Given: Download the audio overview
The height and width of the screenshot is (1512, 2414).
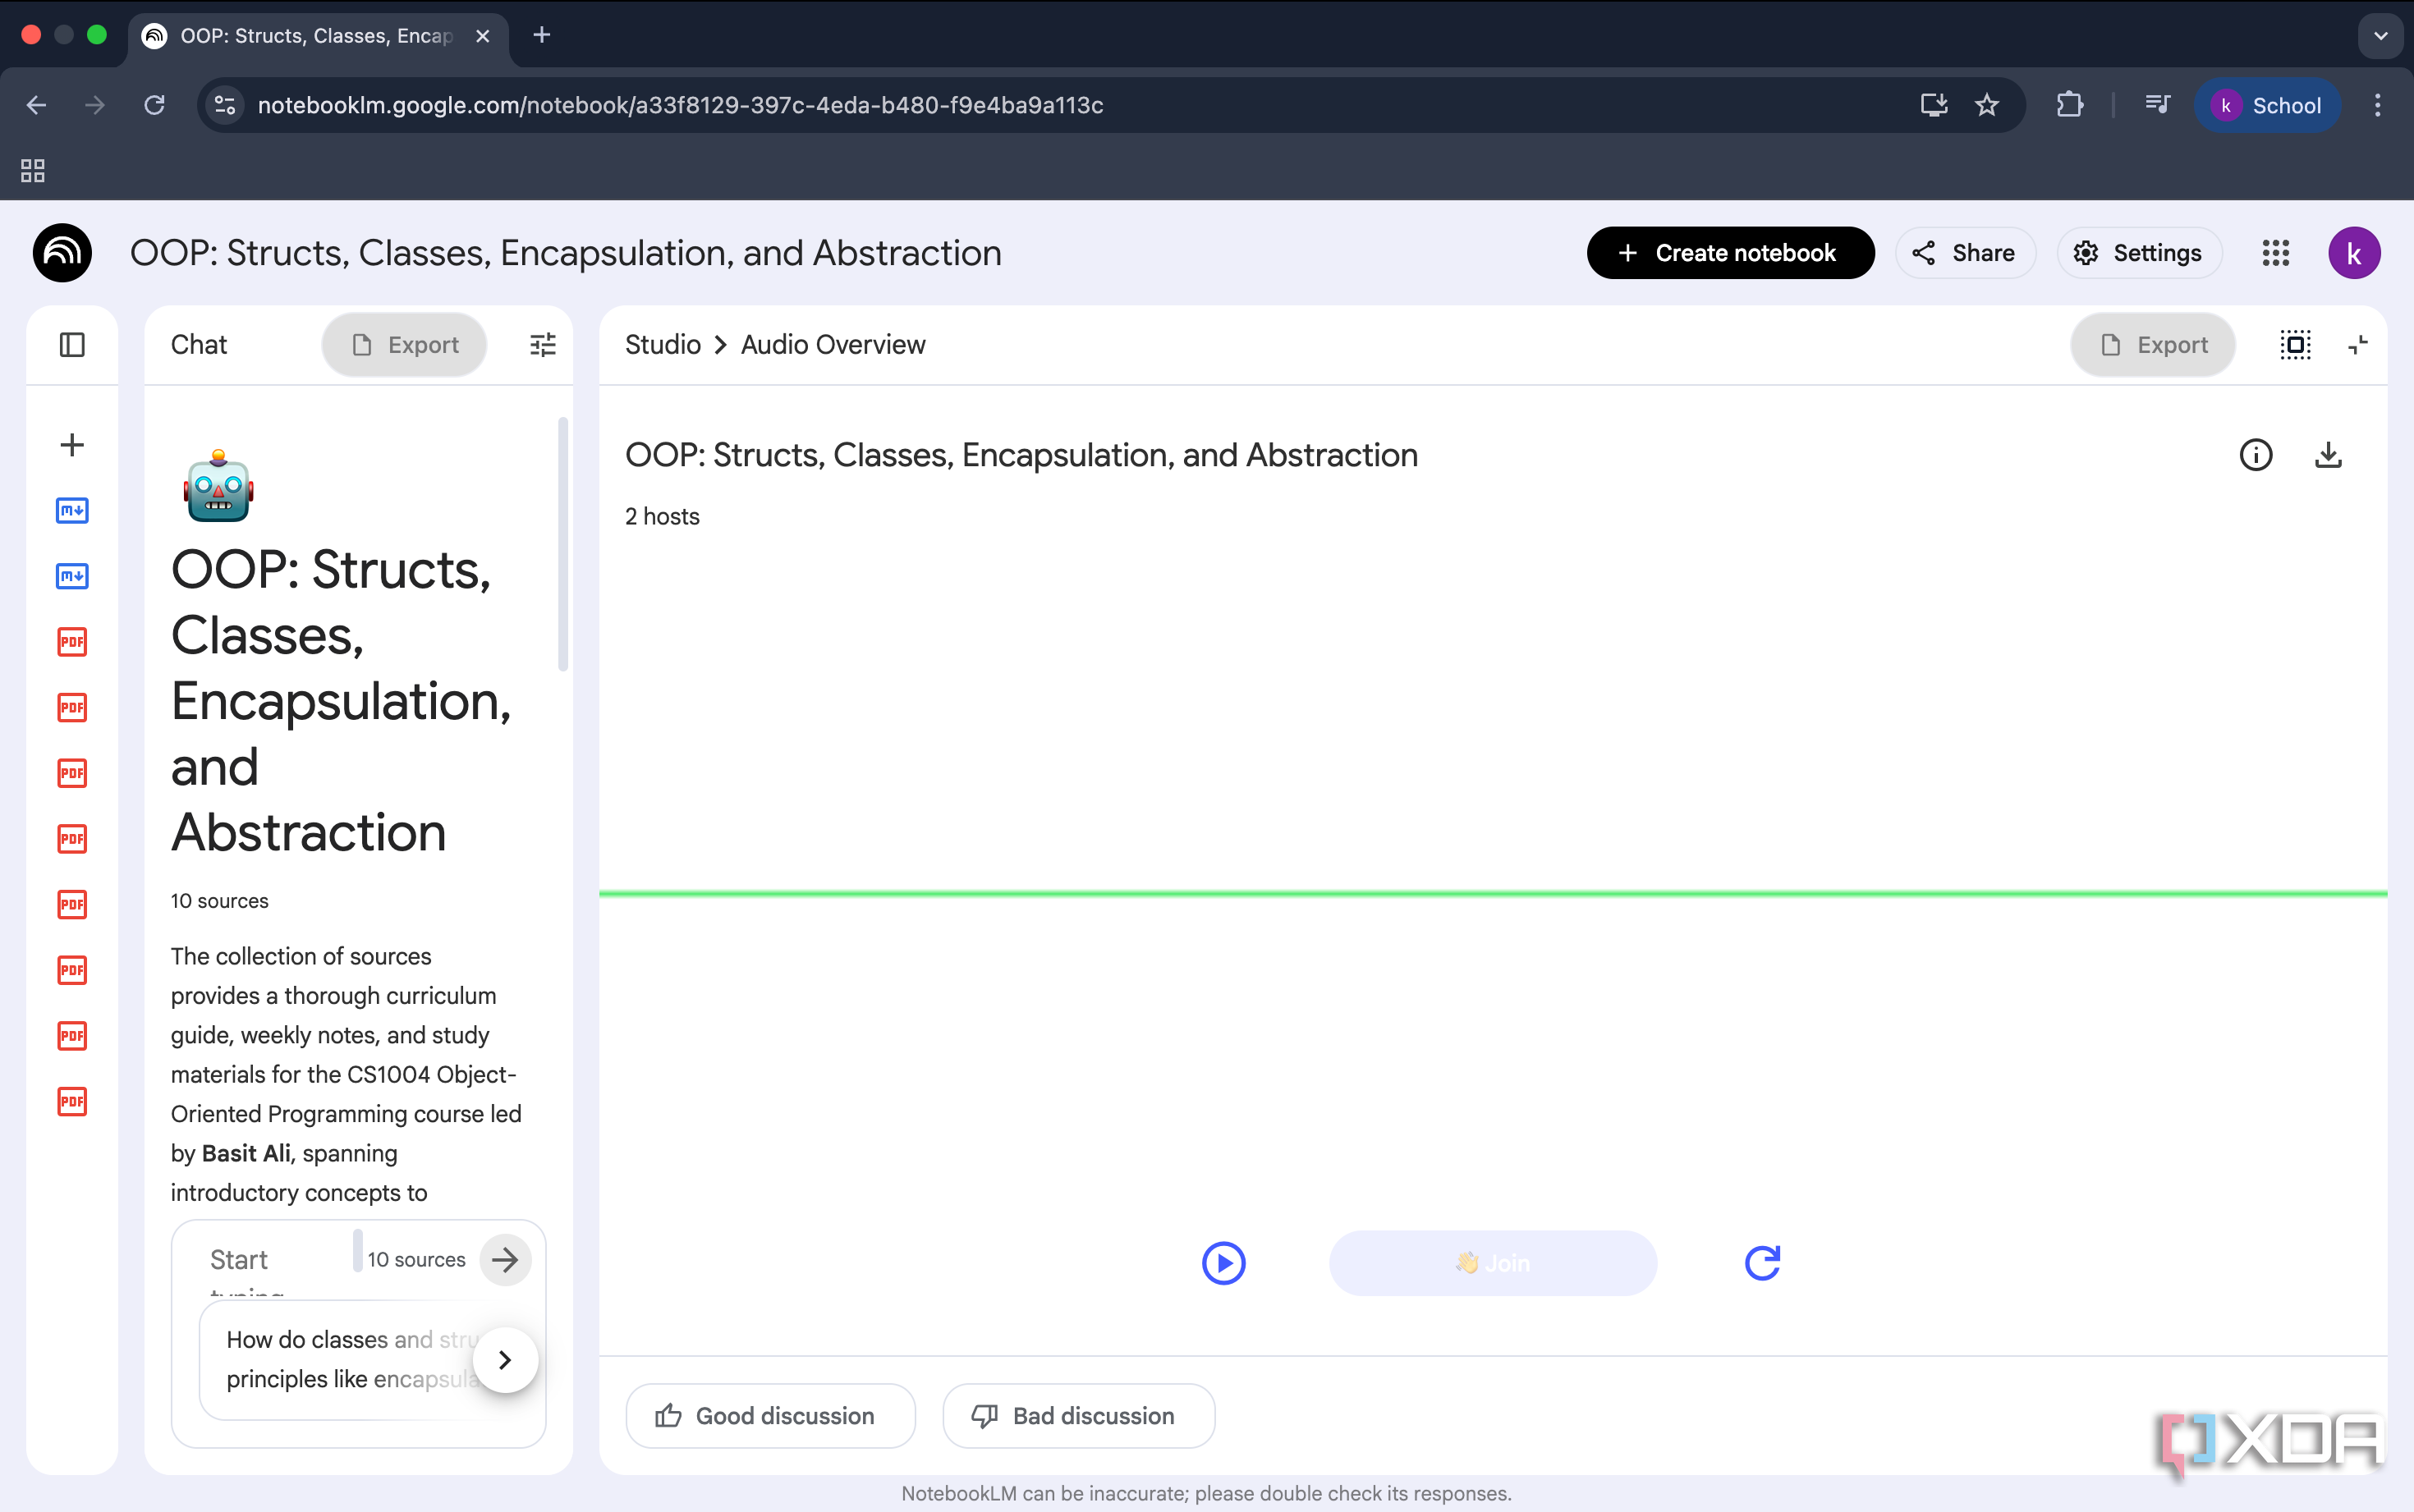Looking at the screenshot, I should point(2328,455).
